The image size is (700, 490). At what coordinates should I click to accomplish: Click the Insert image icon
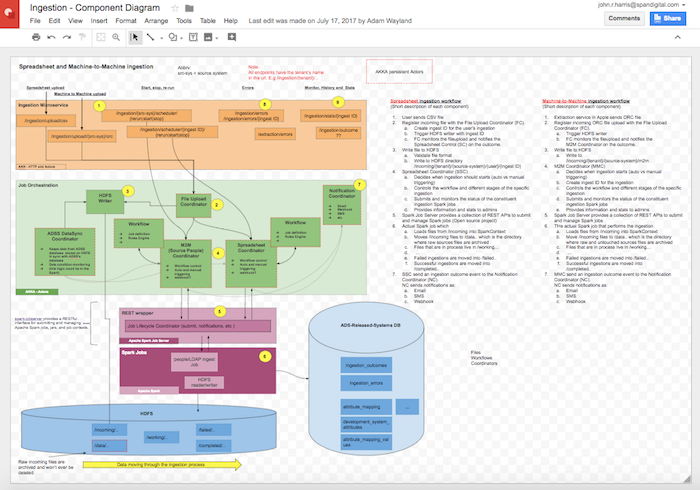tap(208, 37)
